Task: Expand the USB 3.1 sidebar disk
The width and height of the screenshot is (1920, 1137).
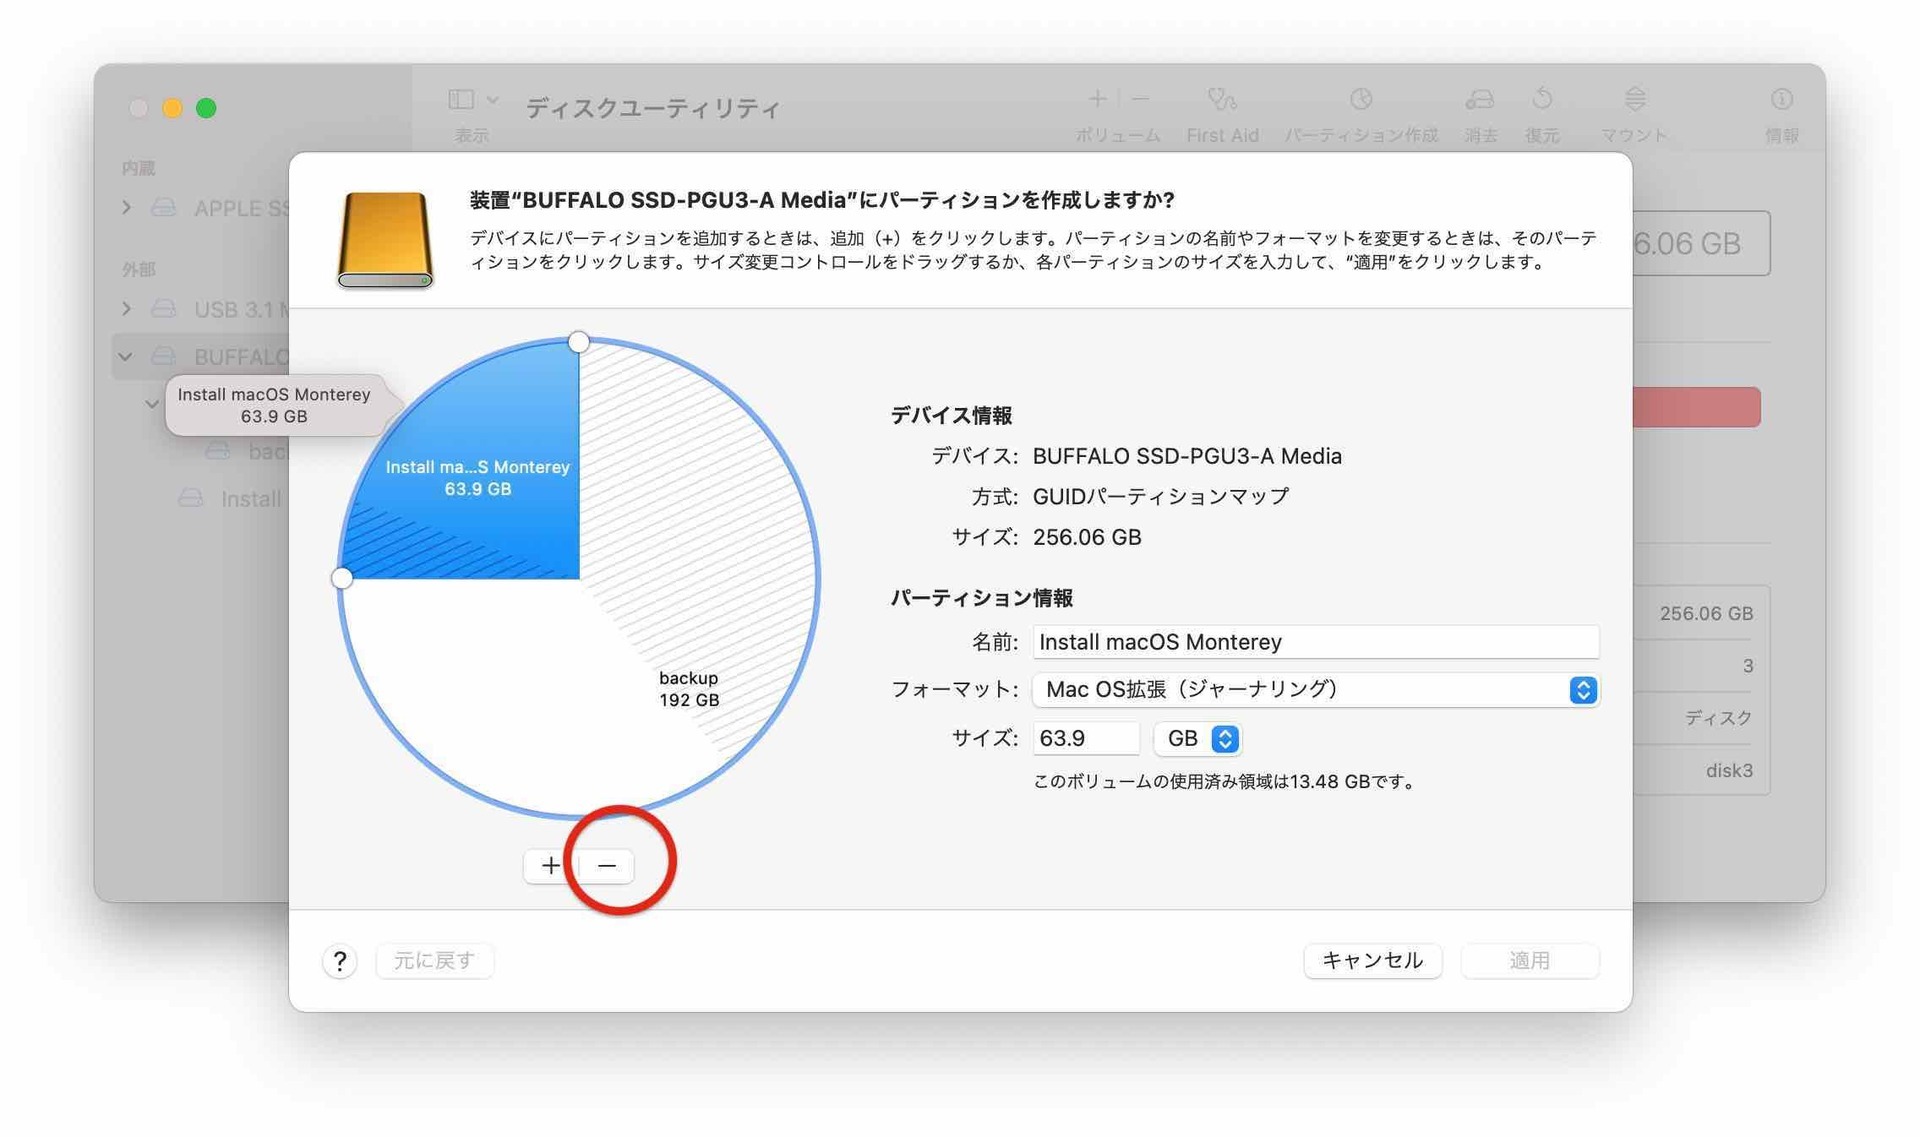Action: [x=126, y=309]
